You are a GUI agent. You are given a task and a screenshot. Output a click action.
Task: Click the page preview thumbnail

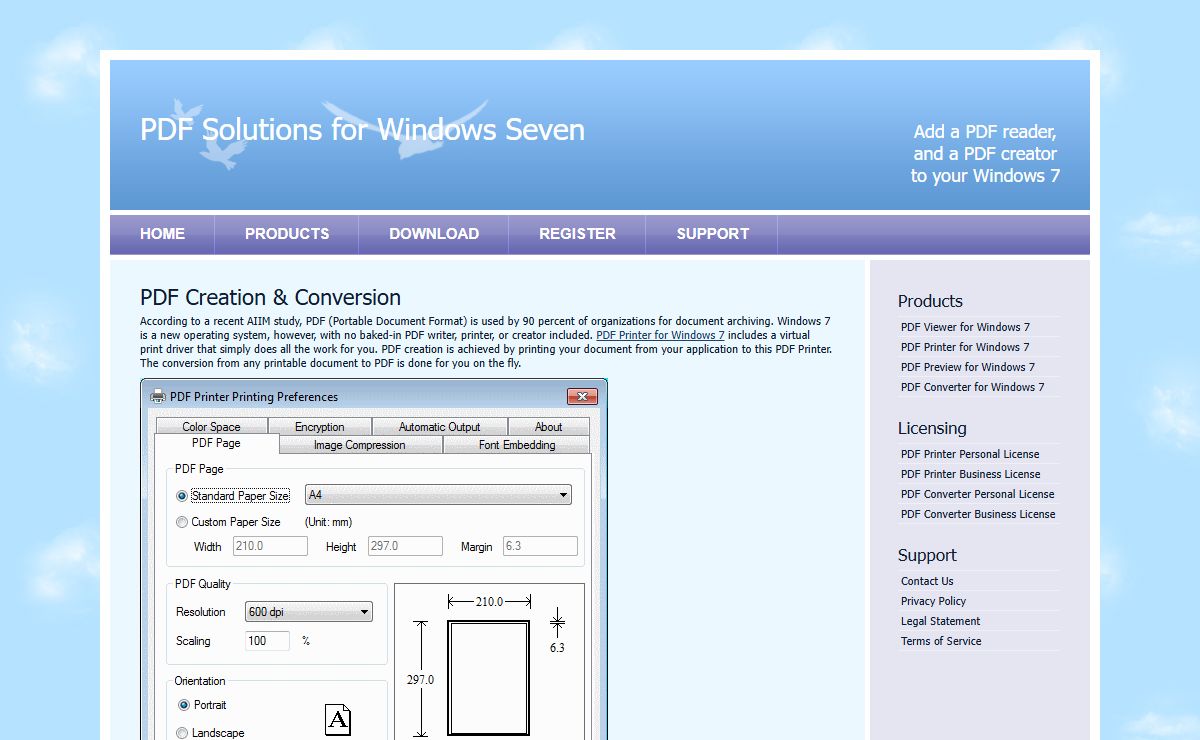pyautogui.click(x=488, y=678)
